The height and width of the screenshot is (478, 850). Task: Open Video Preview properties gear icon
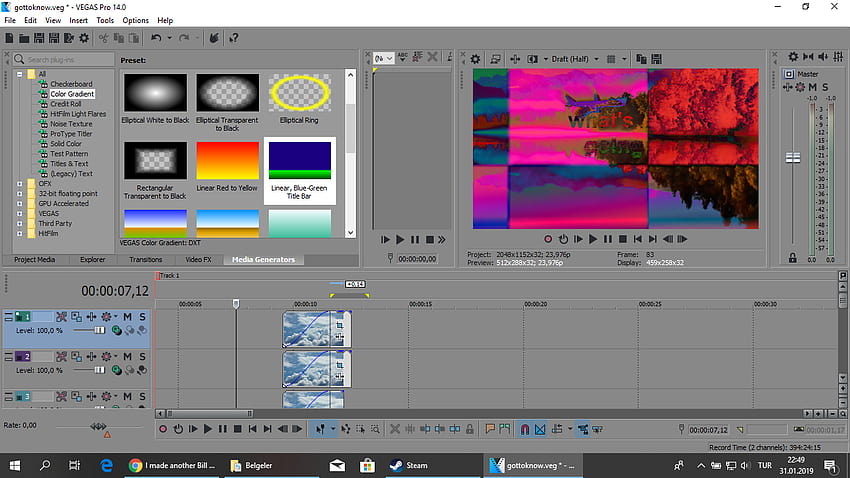(475, 59)
